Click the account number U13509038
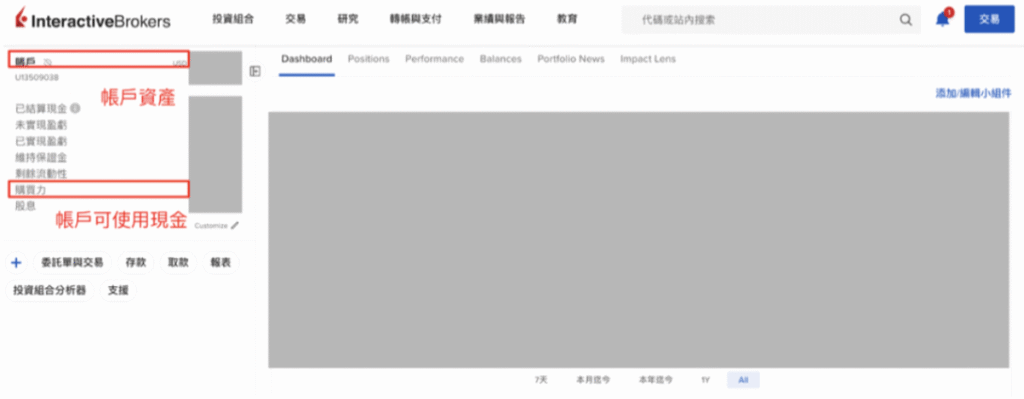This screenshot has height=399, width=1024. [37, 77]
